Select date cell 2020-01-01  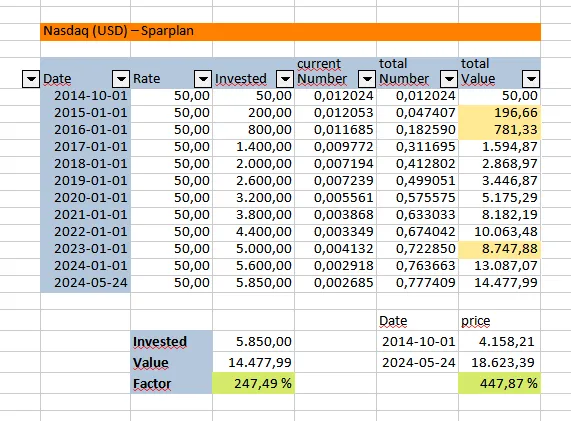(x=85, y=198)
